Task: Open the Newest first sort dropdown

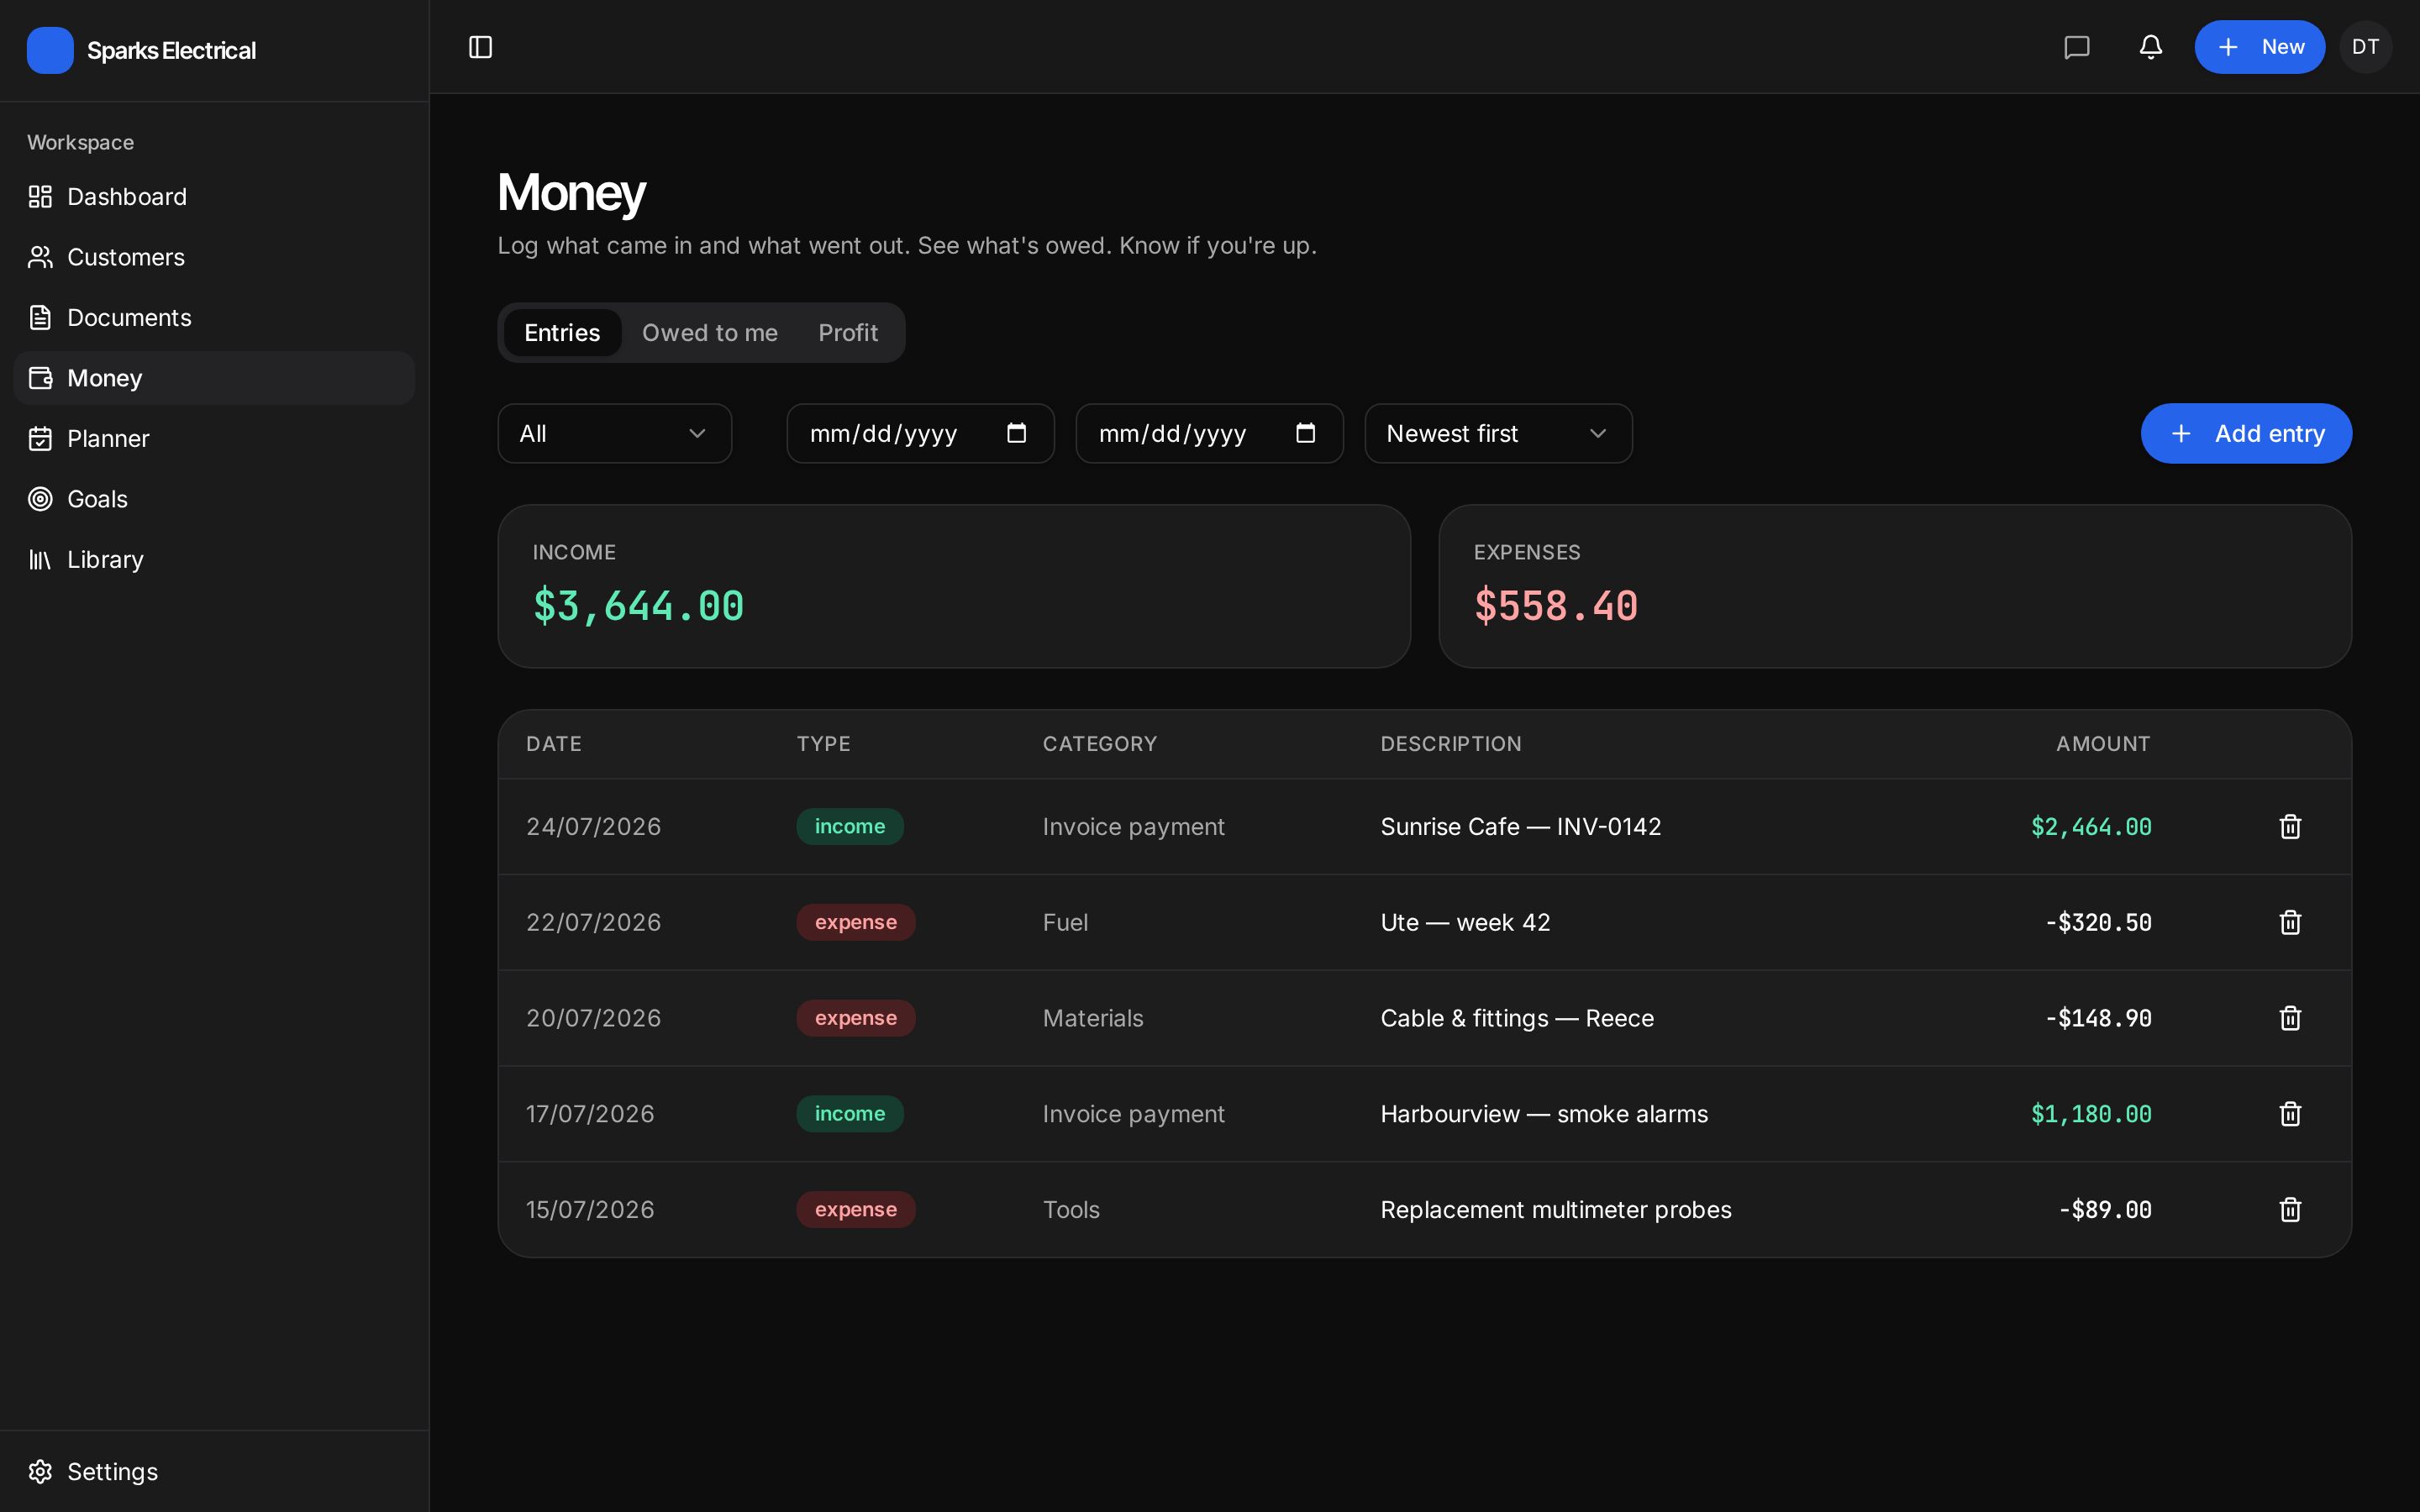Action: click(x=1498, y=434)
